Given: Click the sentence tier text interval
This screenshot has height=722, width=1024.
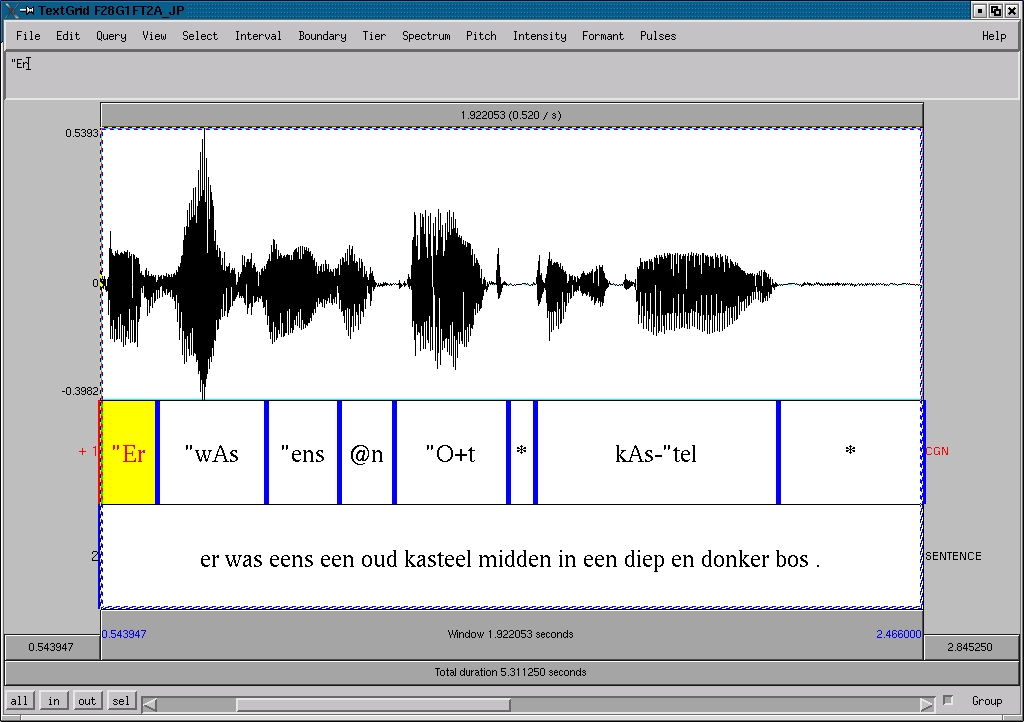Looking at the screenshot, I should tap(511, 557).
